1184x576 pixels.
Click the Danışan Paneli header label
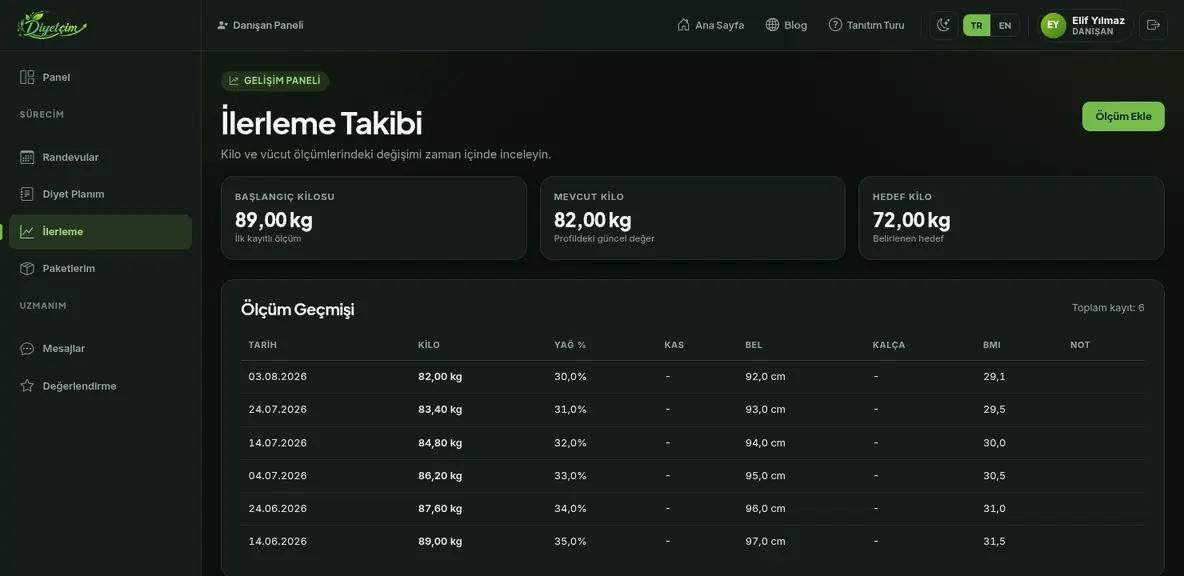tap(260, 25)
